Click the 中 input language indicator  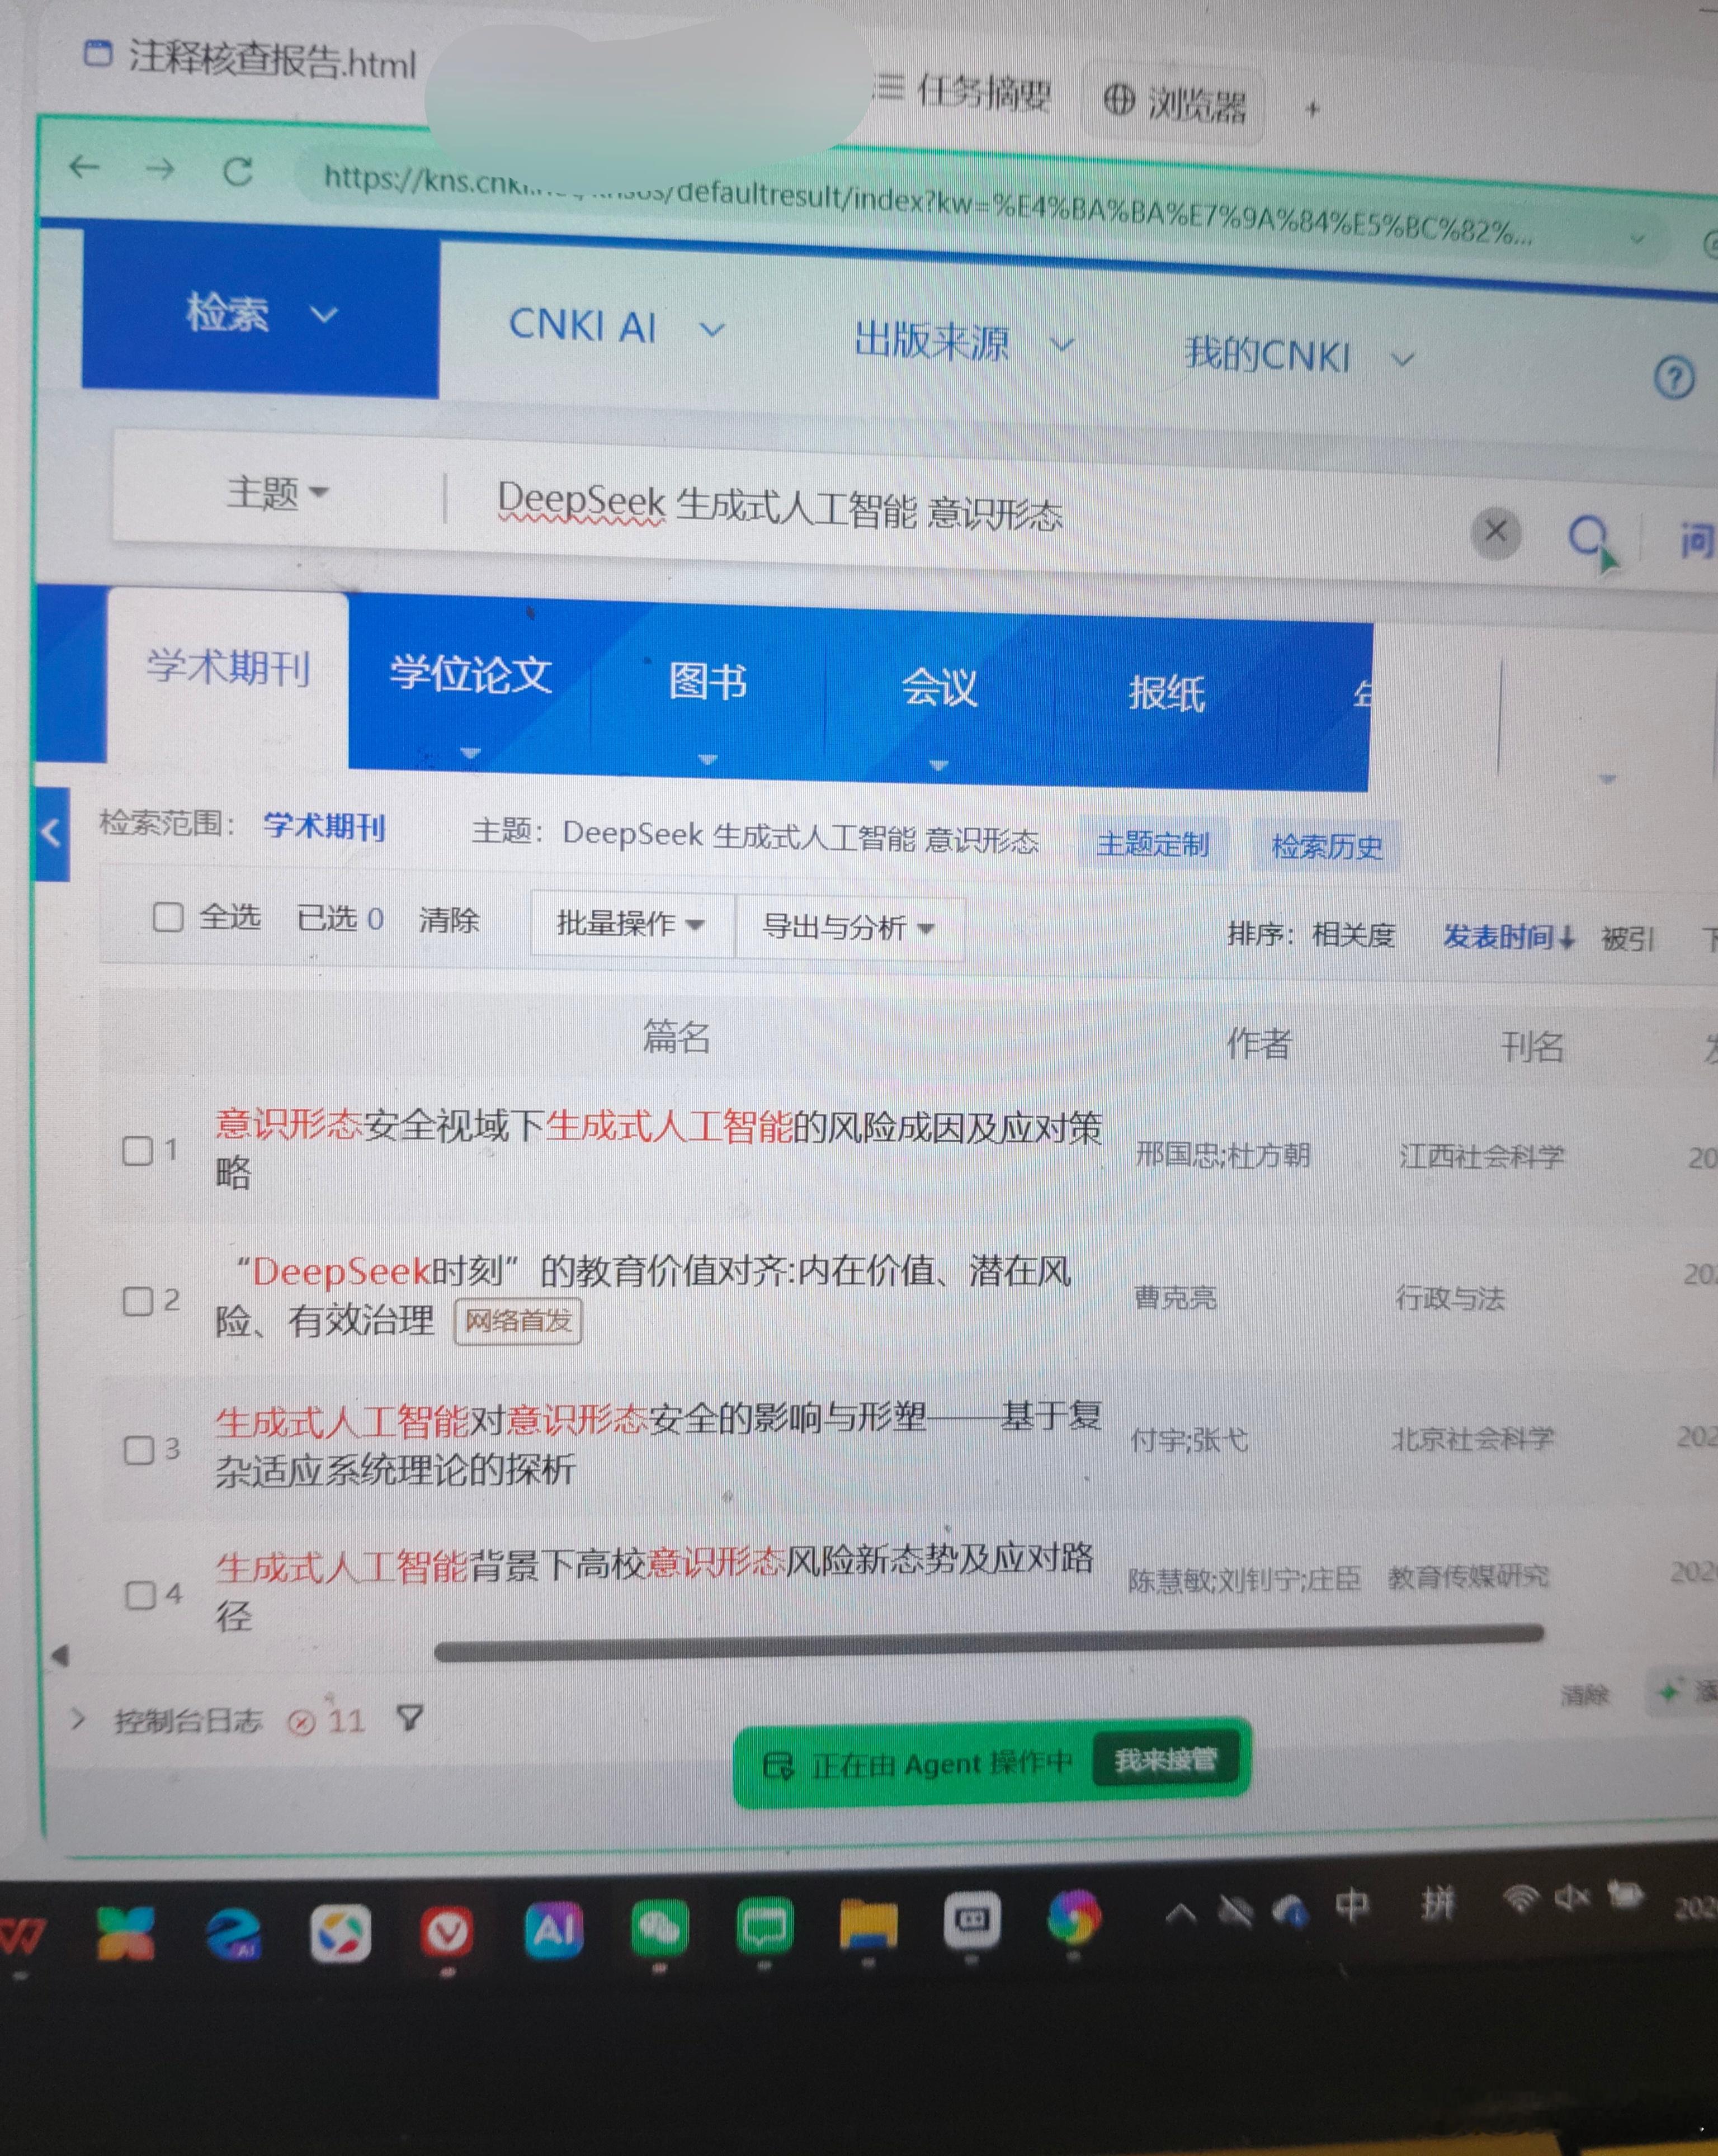[1352, 1906]
